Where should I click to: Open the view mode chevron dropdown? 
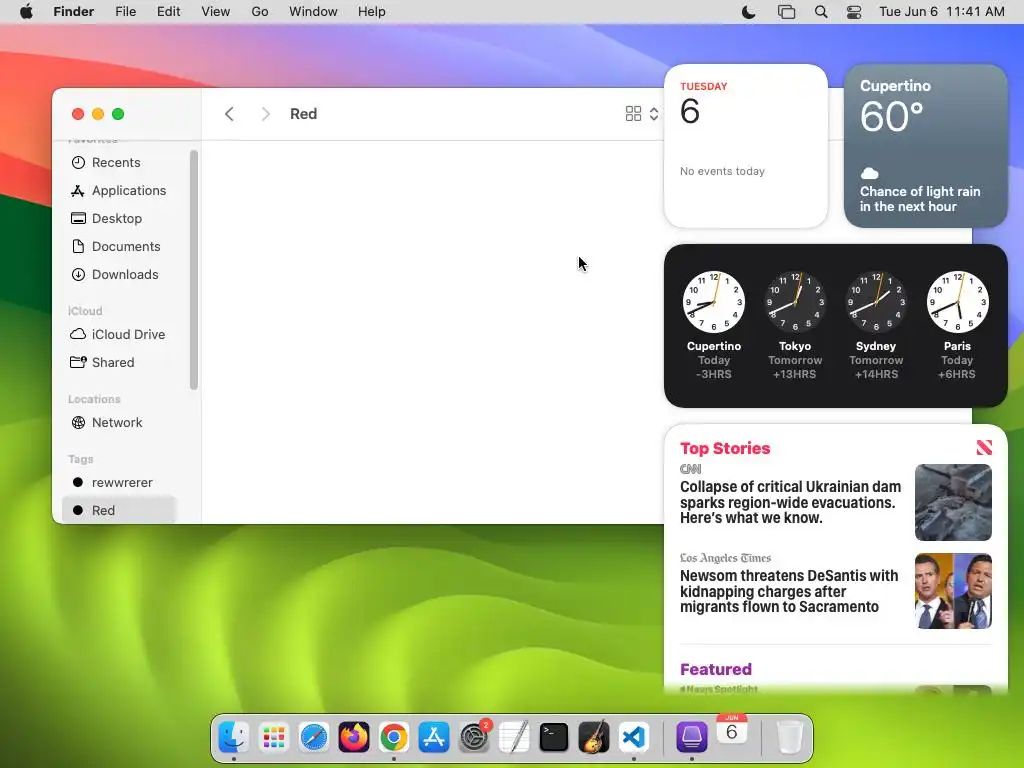click(654, 114)
